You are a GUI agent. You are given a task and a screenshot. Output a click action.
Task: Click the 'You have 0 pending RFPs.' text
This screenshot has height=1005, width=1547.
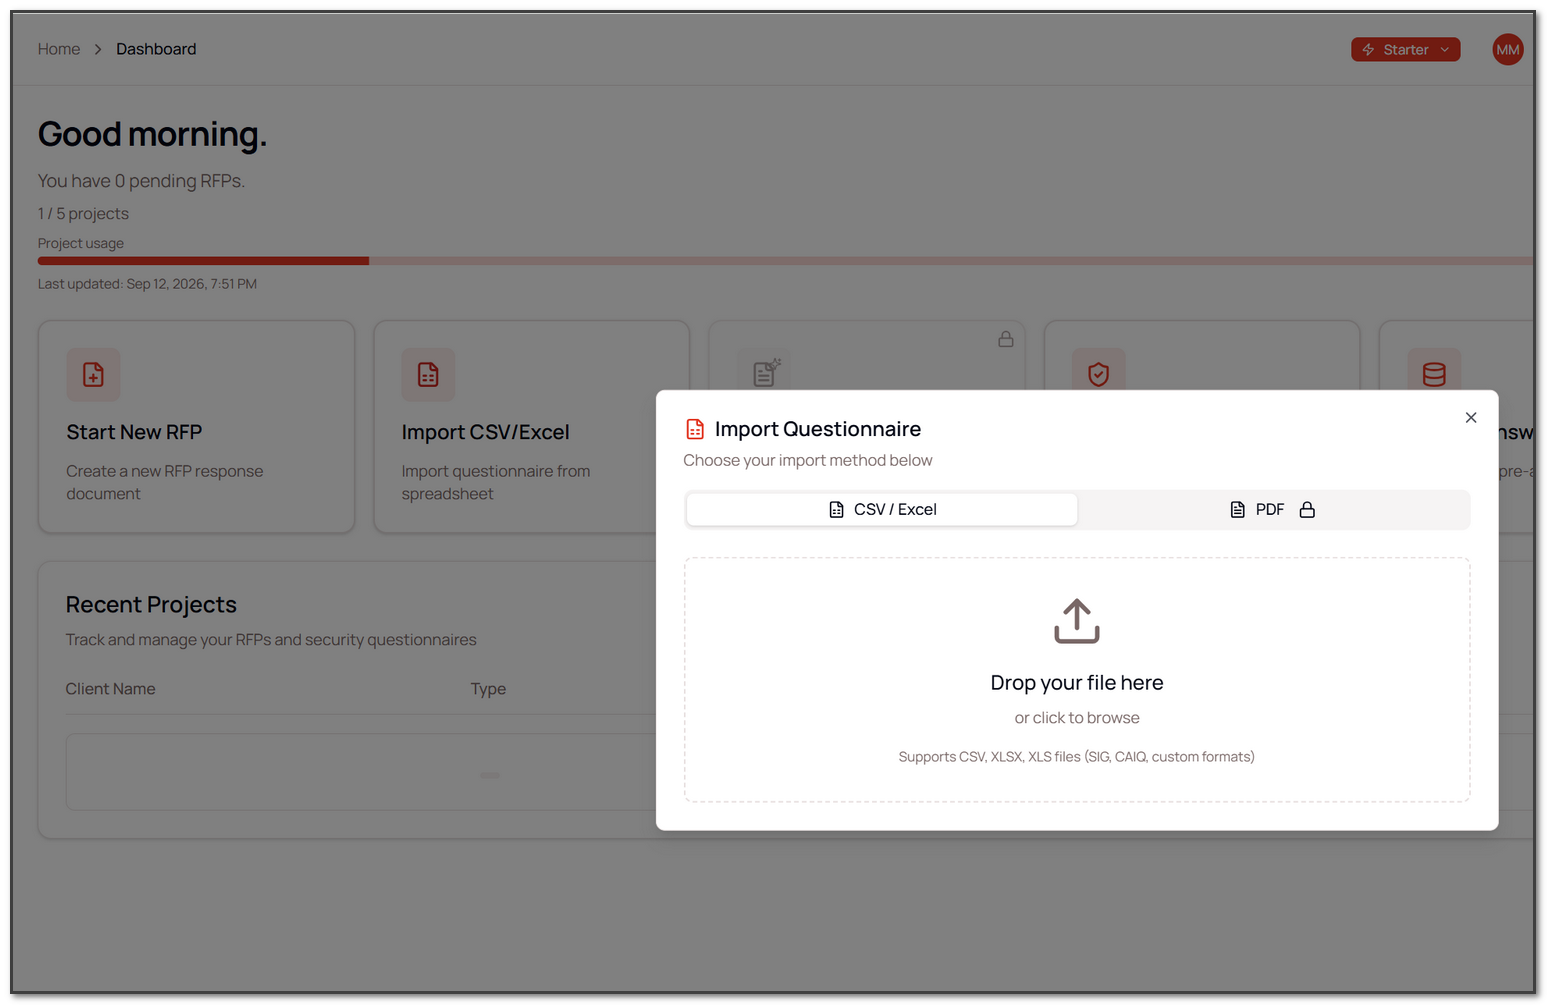[x=141, y=181]
